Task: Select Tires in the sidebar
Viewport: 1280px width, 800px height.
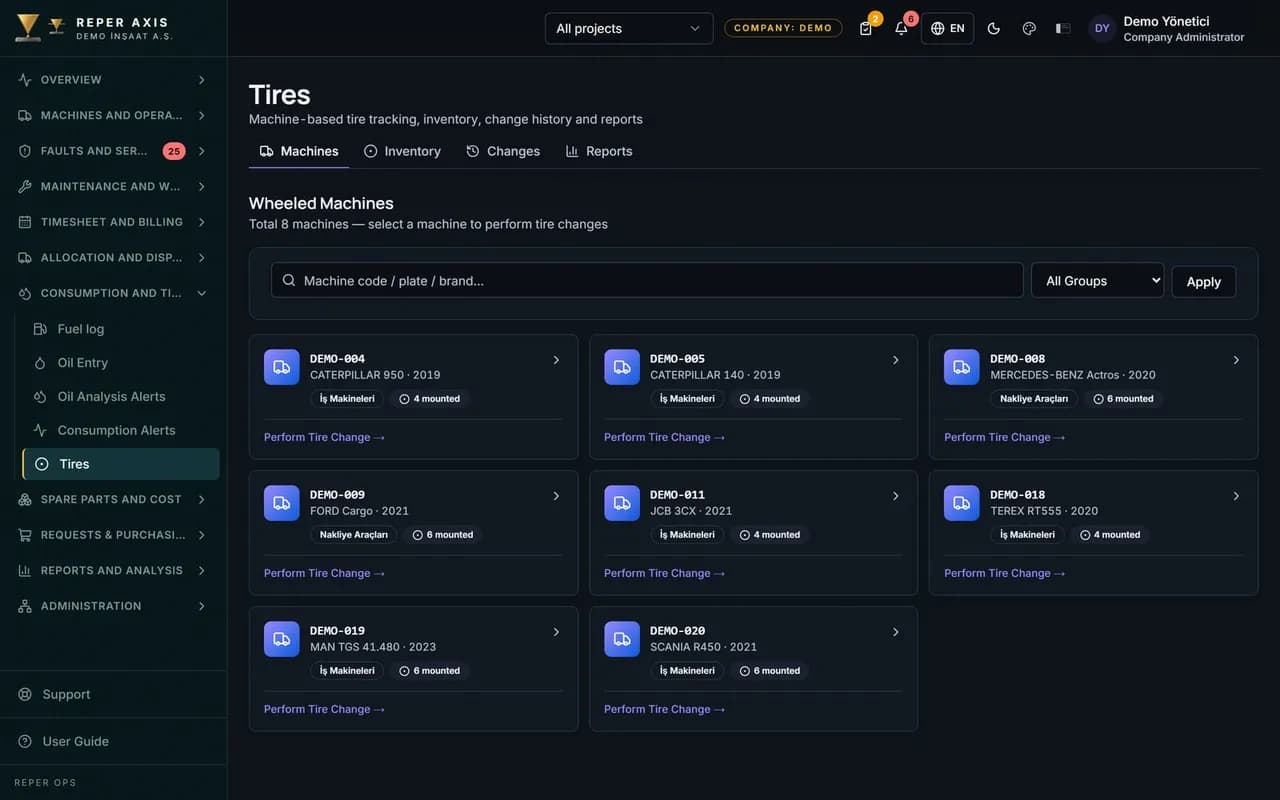Action: tap(120, 464)
